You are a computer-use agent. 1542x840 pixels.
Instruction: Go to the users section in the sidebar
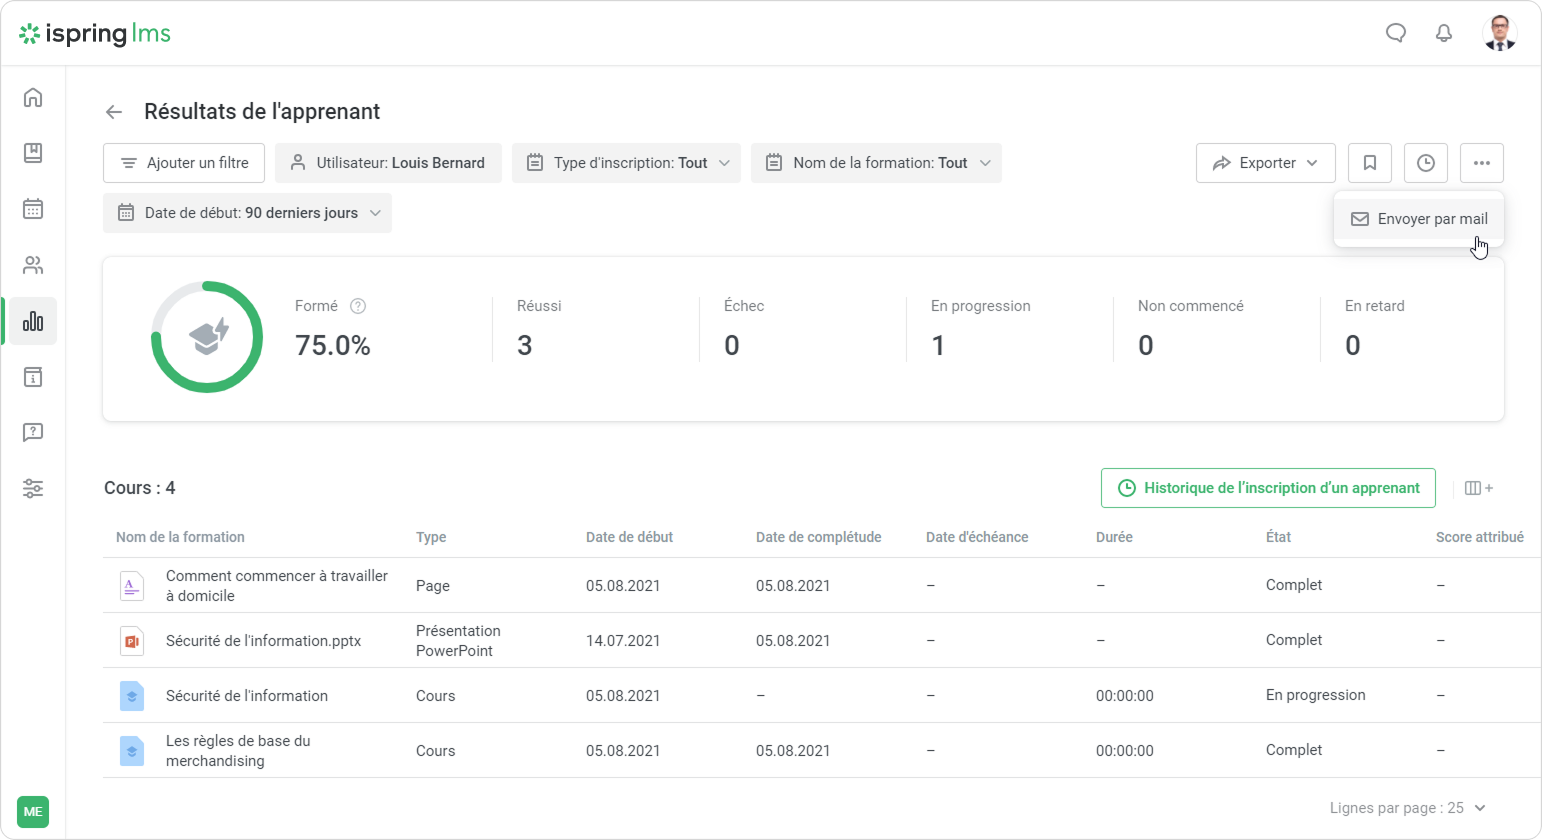tap(33, 265)
